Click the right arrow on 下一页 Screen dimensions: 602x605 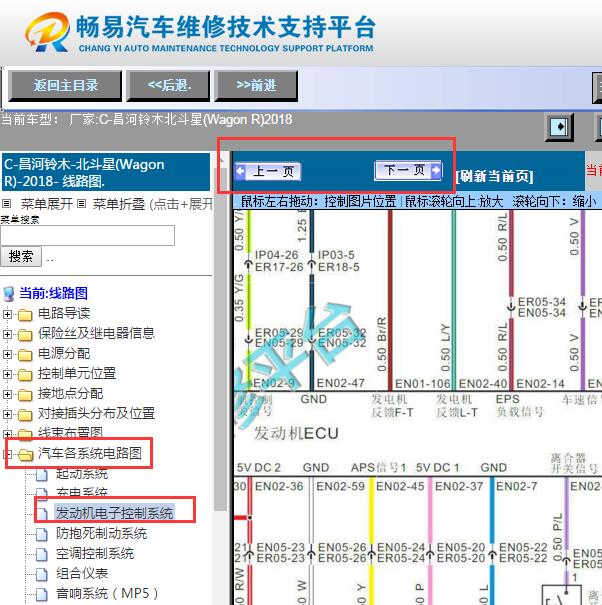(436, 170)
